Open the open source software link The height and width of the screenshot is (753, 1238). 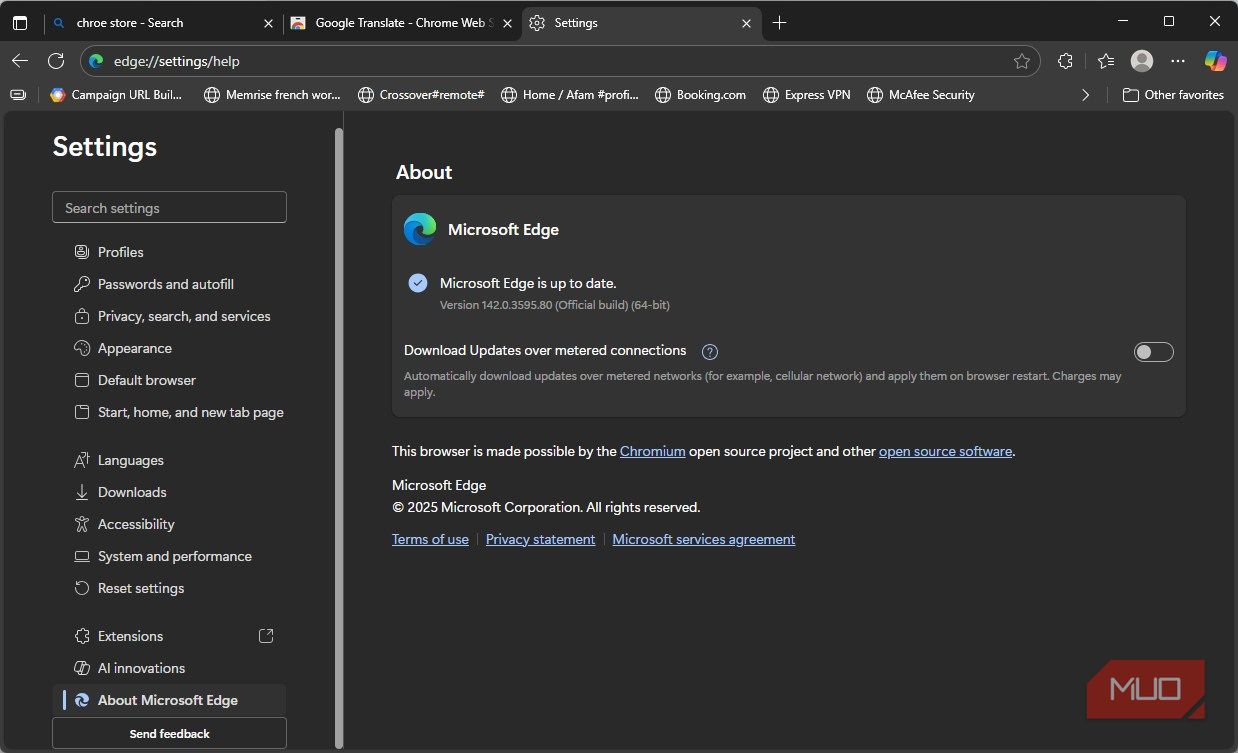click(x=945, y=451)
